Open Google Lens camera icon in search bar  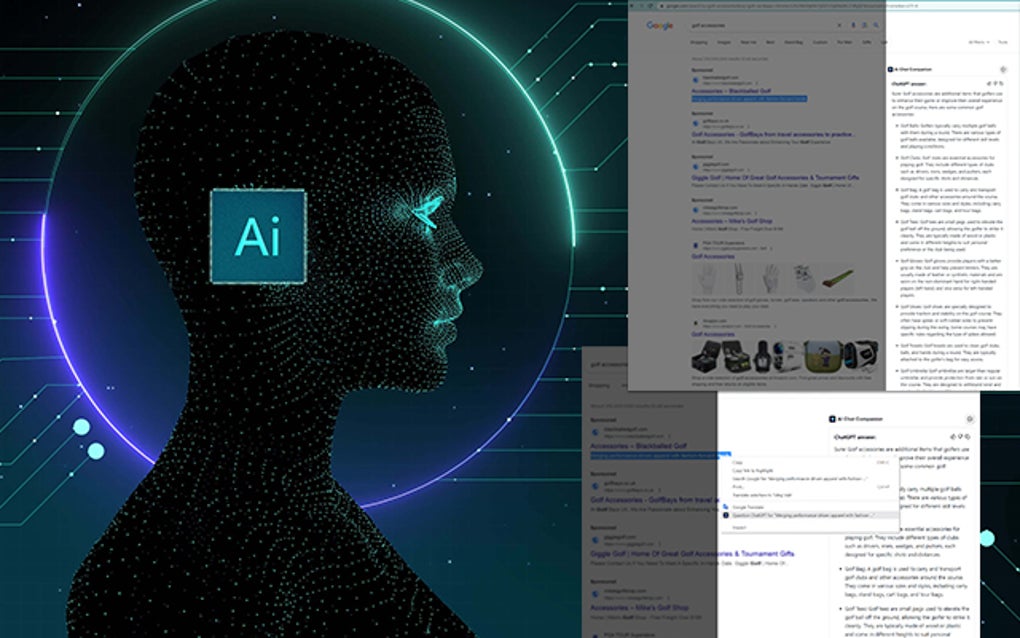click(x=863, y=25)
